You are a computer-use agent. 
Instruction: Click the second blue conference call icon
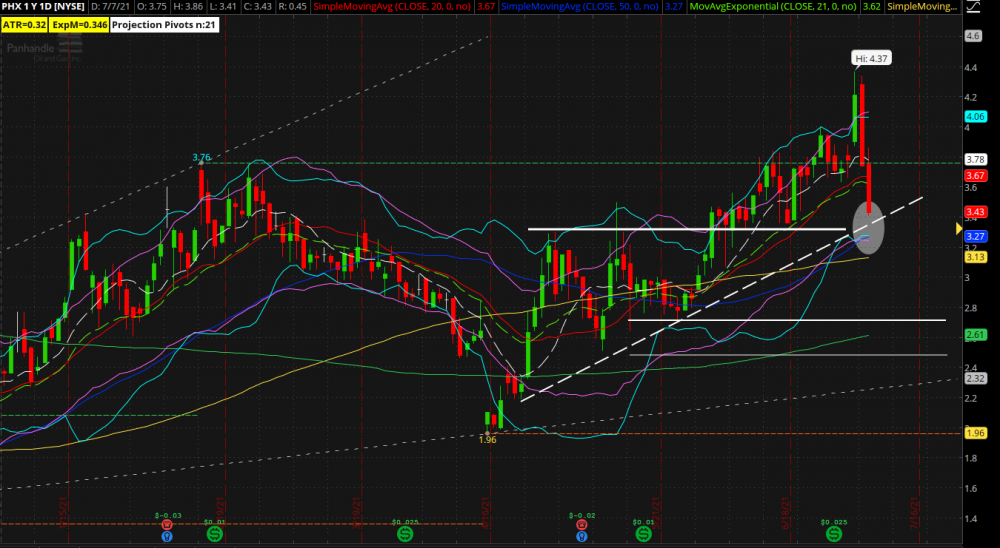coord(582,536)
